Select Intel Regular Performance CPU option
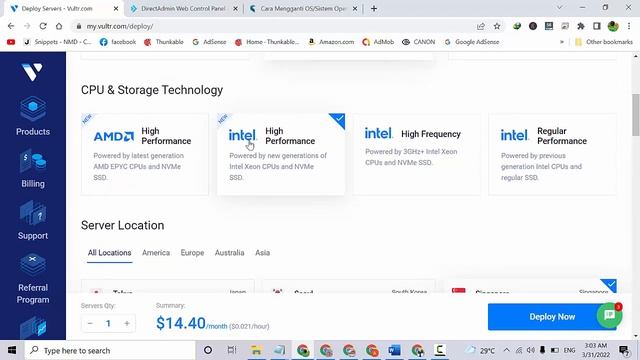Image resolution: width=640 pixels, height=360 pixels. click(x=553, y=154)
